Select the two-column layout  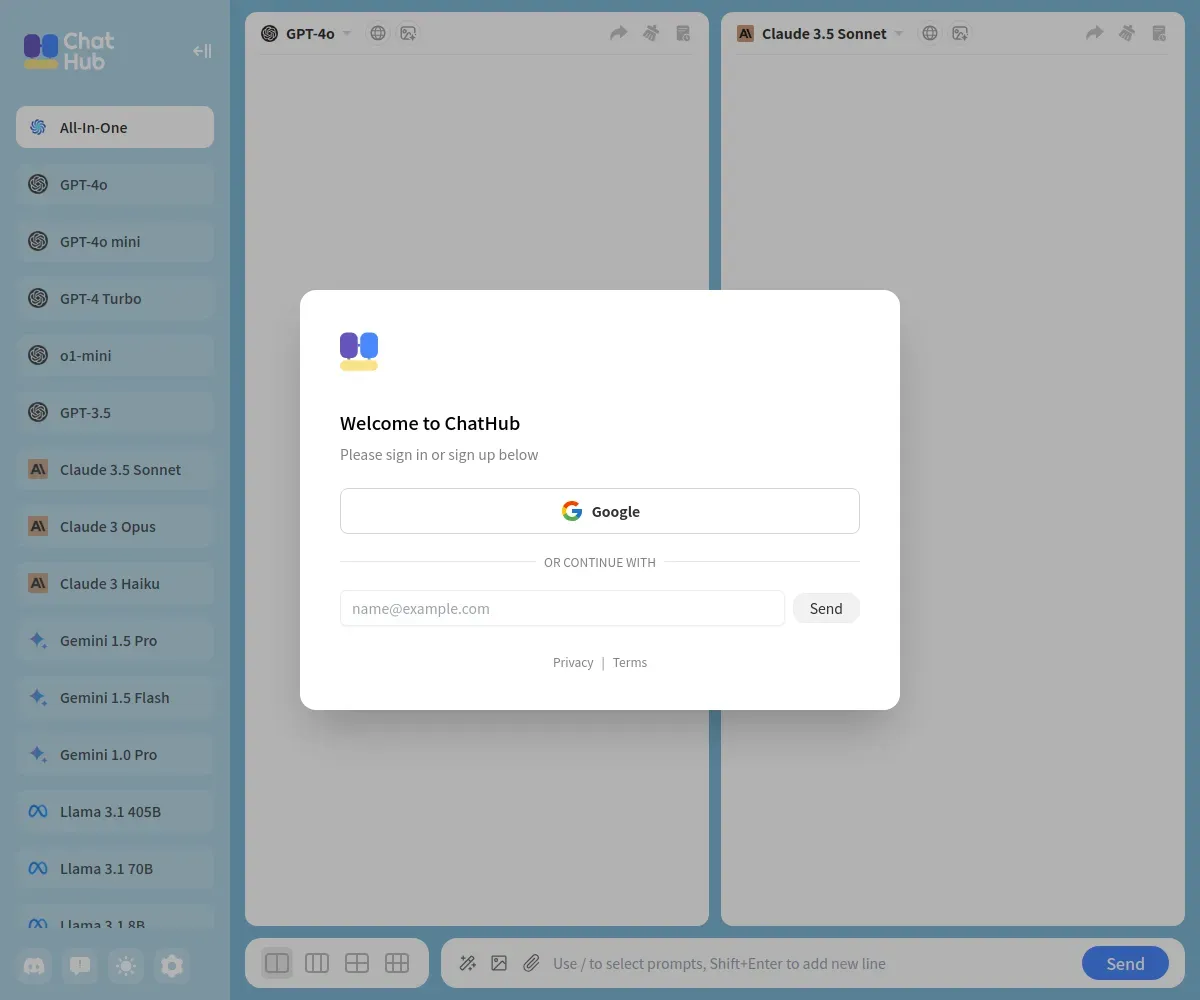click(277, 963)
